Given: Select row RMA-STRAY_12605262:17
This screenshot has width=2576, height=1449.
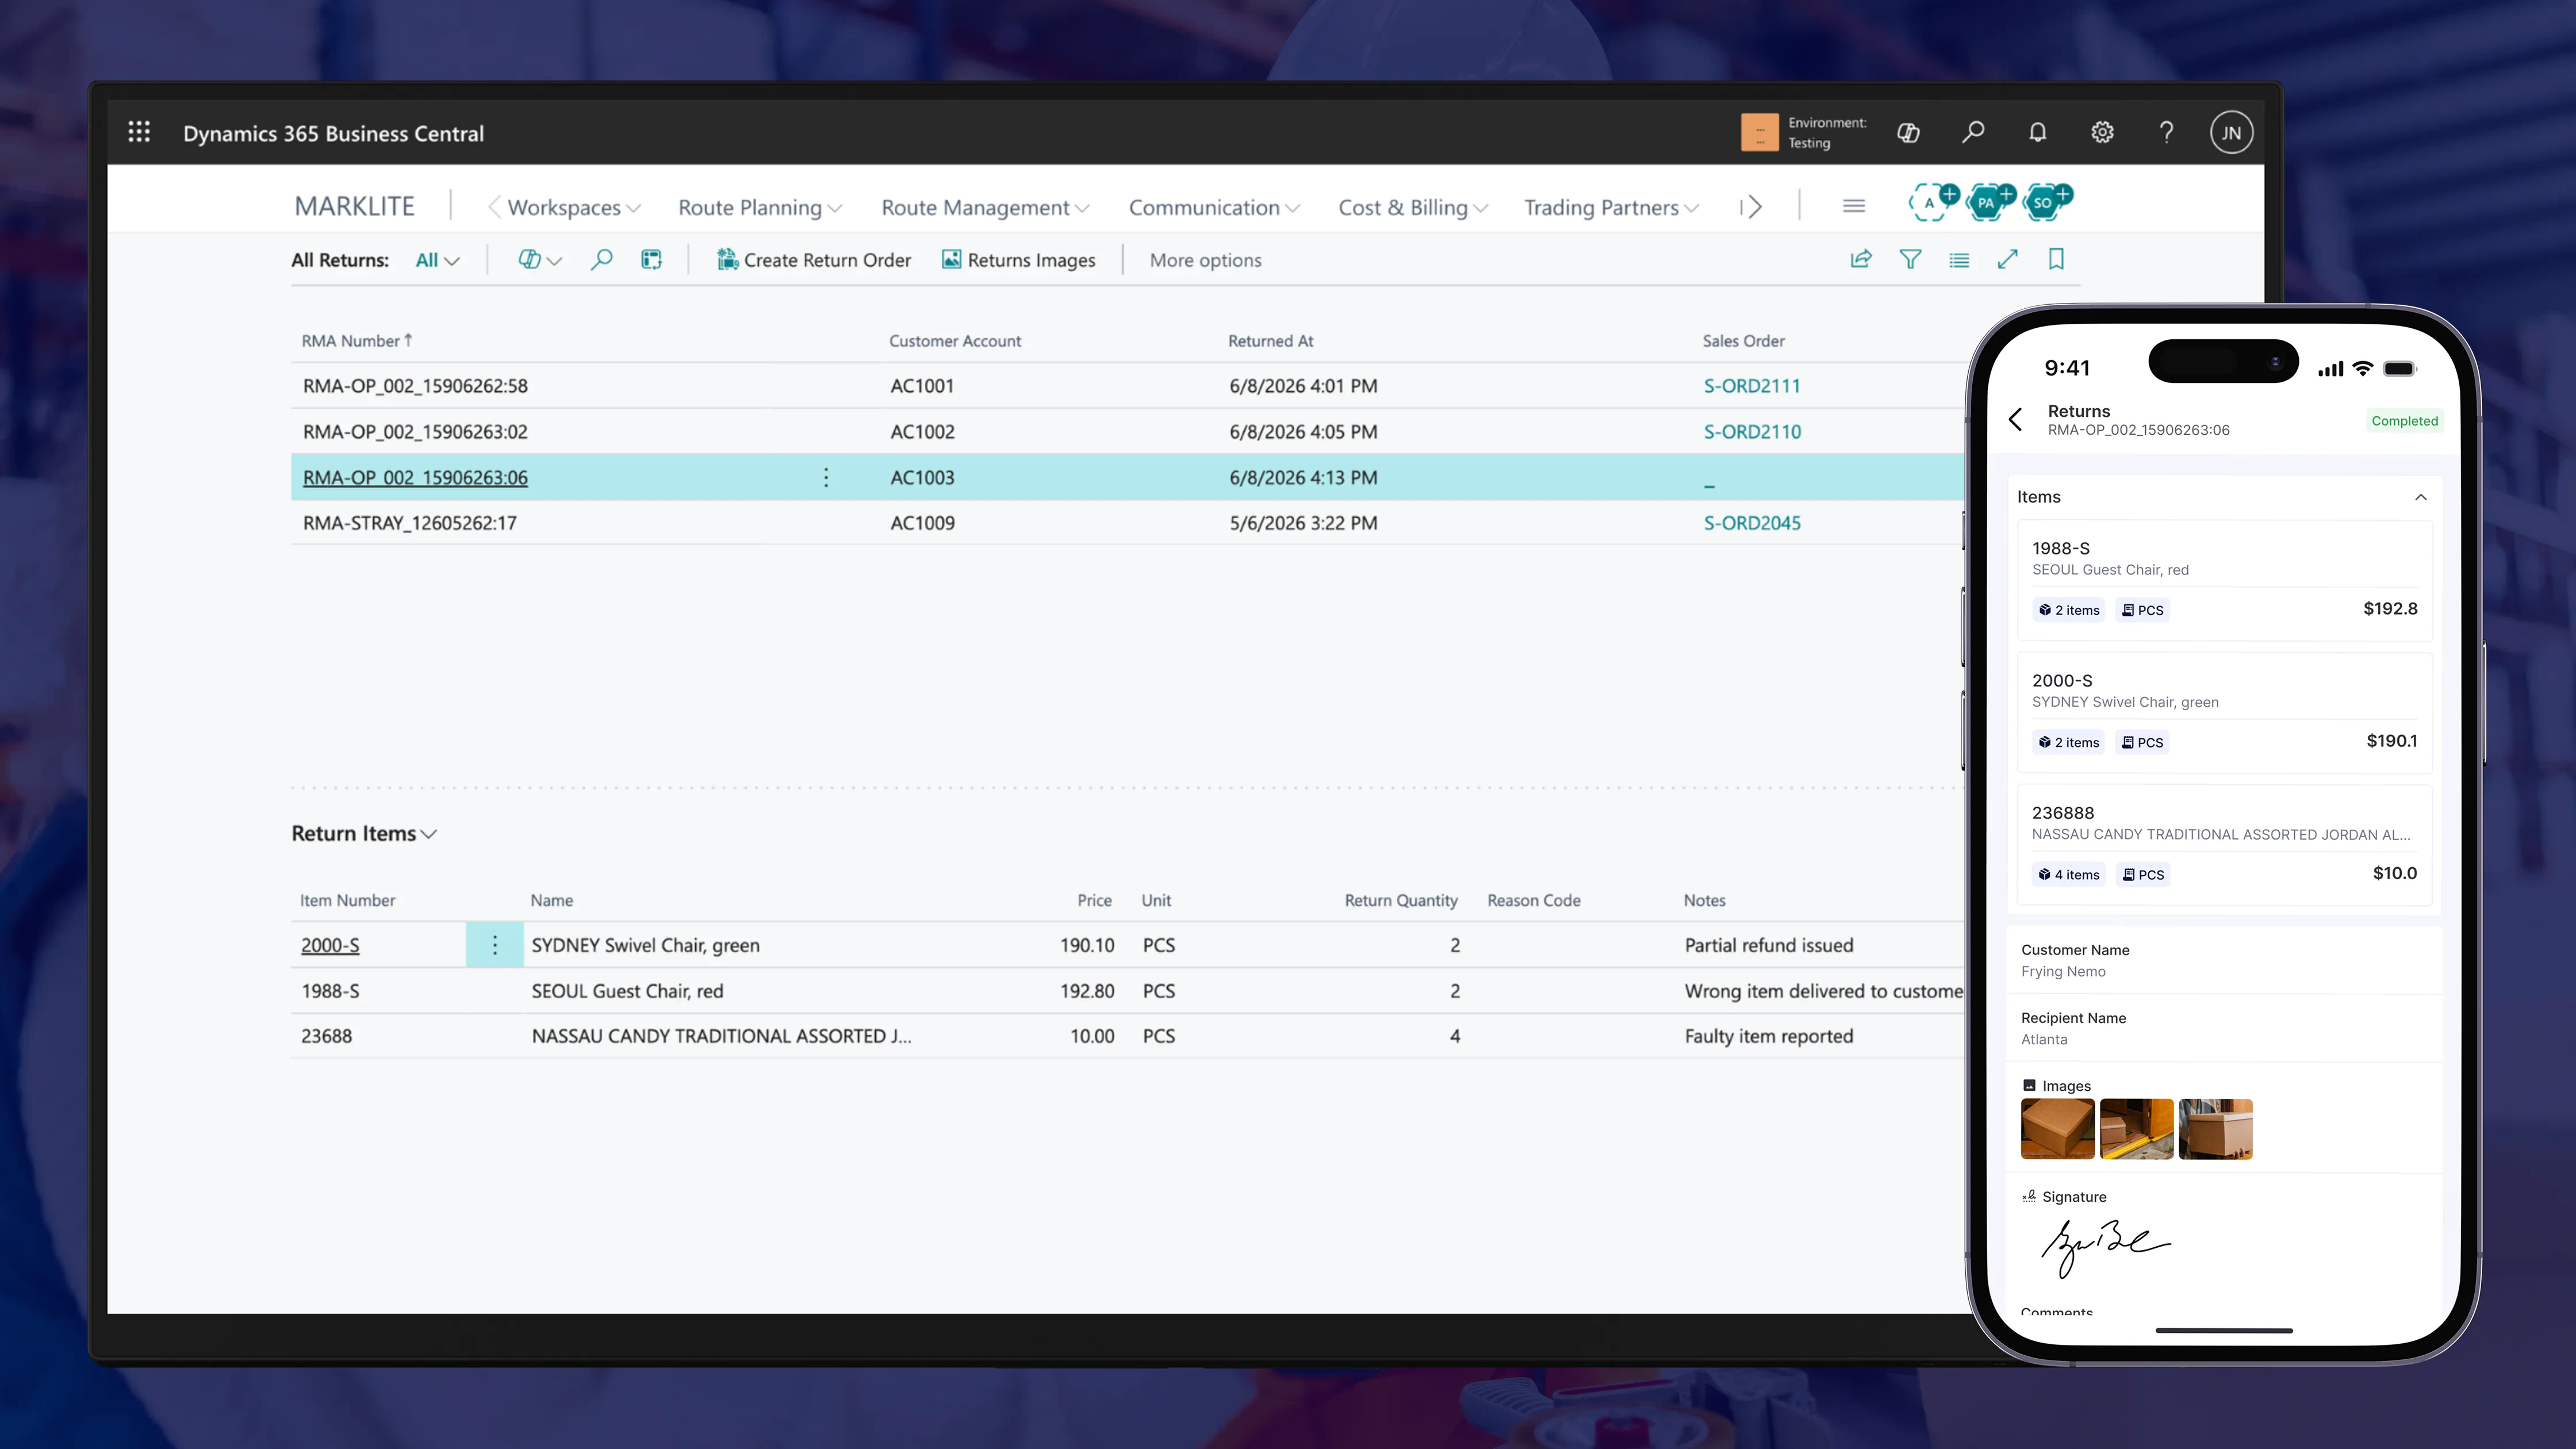Looking at the screenshot, I should 1127,523.
